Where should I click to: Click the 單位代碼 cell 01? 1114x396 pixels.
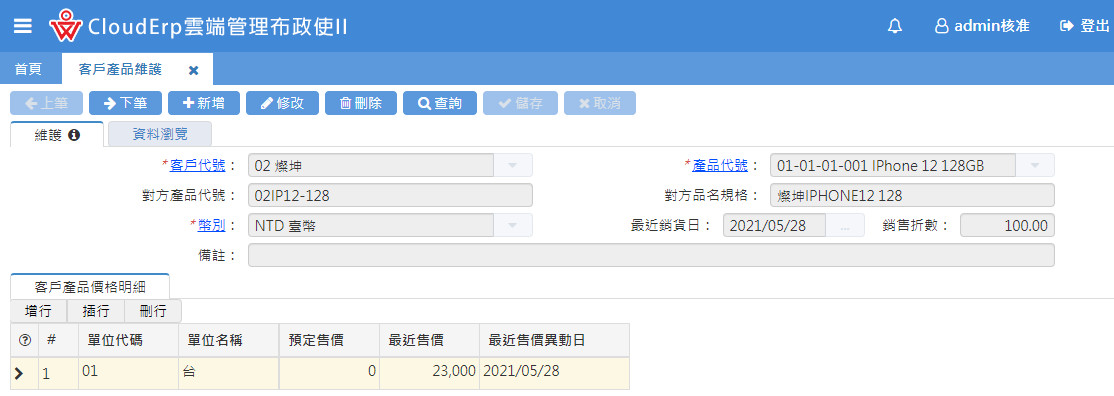(x=128, y=373)
